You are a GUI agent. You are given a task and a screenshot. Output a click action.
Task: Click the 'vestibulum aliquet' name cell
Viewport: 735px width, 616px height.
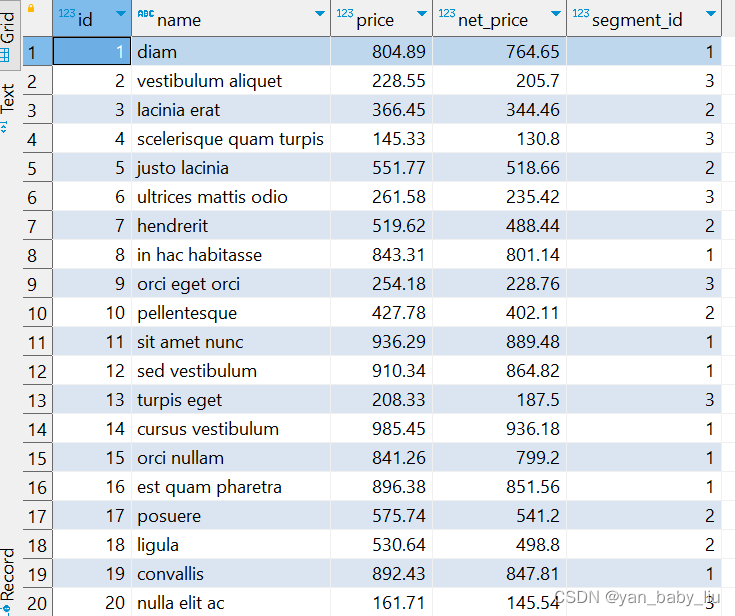pos(231,81)
